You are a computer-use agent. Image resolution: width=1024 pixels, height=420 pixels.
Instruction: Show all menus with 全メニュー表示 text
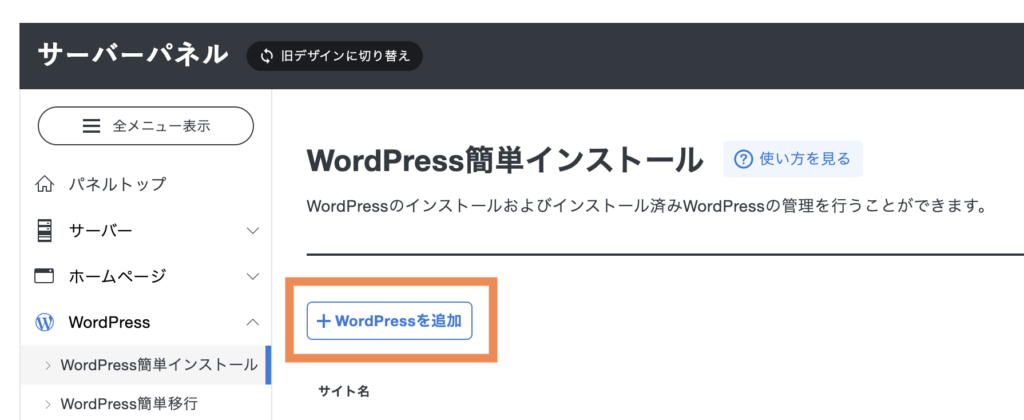pyautogui.click(x=160, y=126)
